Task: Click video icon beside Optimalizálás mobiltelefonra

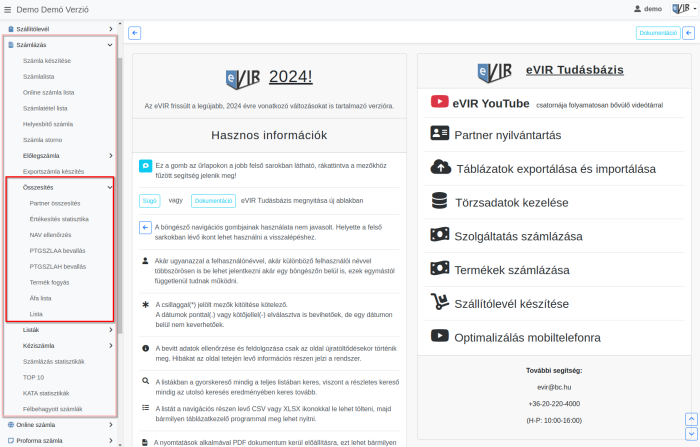Action: tap(440, 335)
